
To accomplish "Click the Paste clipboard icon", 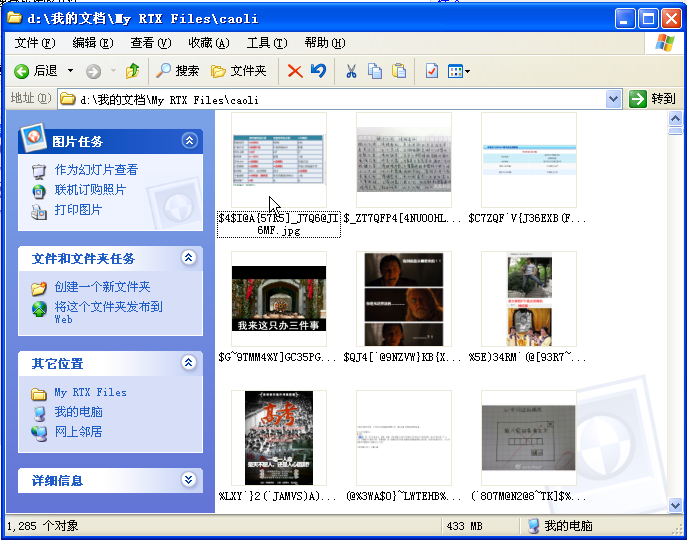I will click(x=399, y=71).
